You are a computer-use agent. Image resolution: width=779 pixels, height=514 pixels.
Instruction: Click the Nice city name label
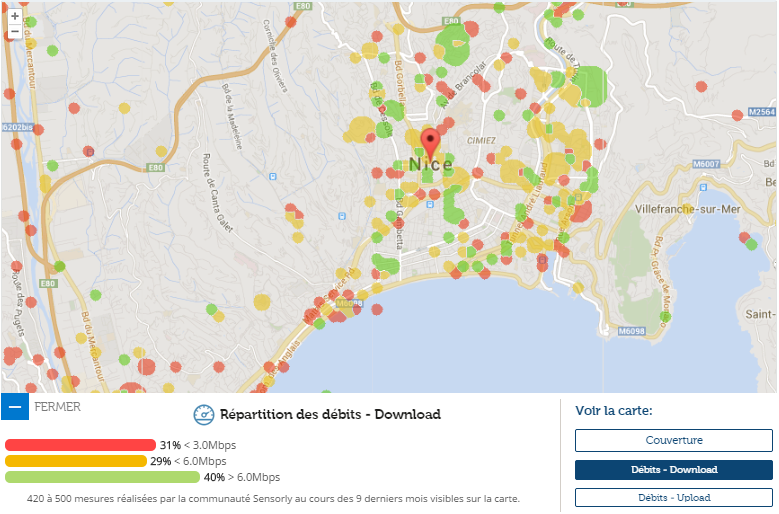coord(430,164)
